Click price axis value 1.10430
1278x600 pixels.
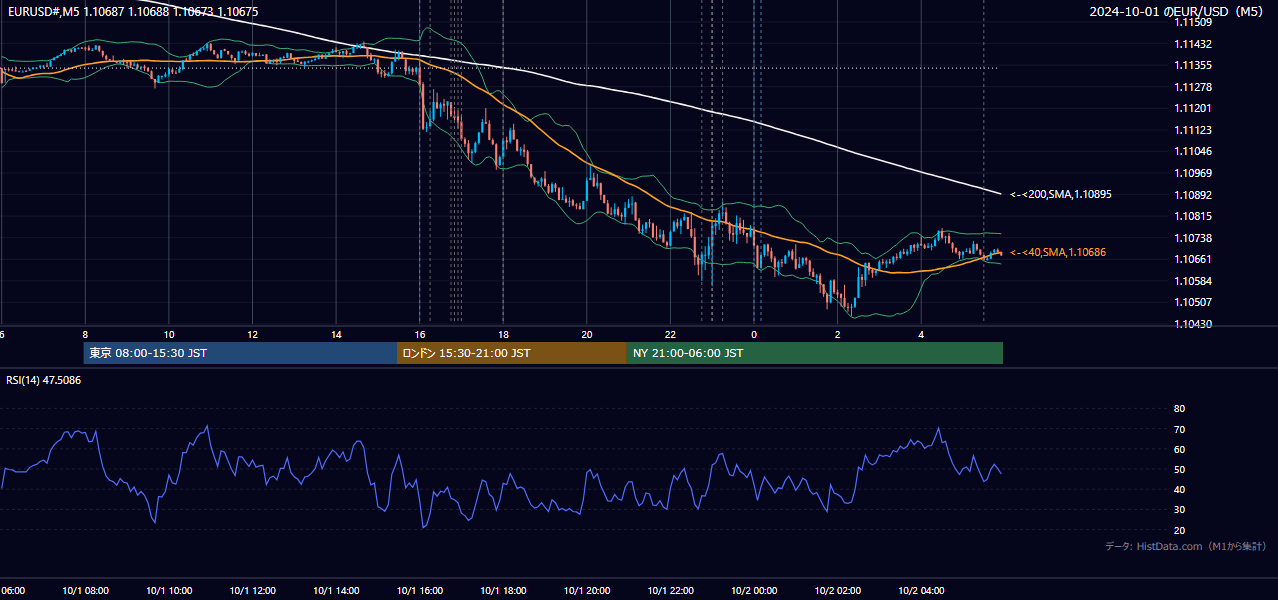(1193, 324)
